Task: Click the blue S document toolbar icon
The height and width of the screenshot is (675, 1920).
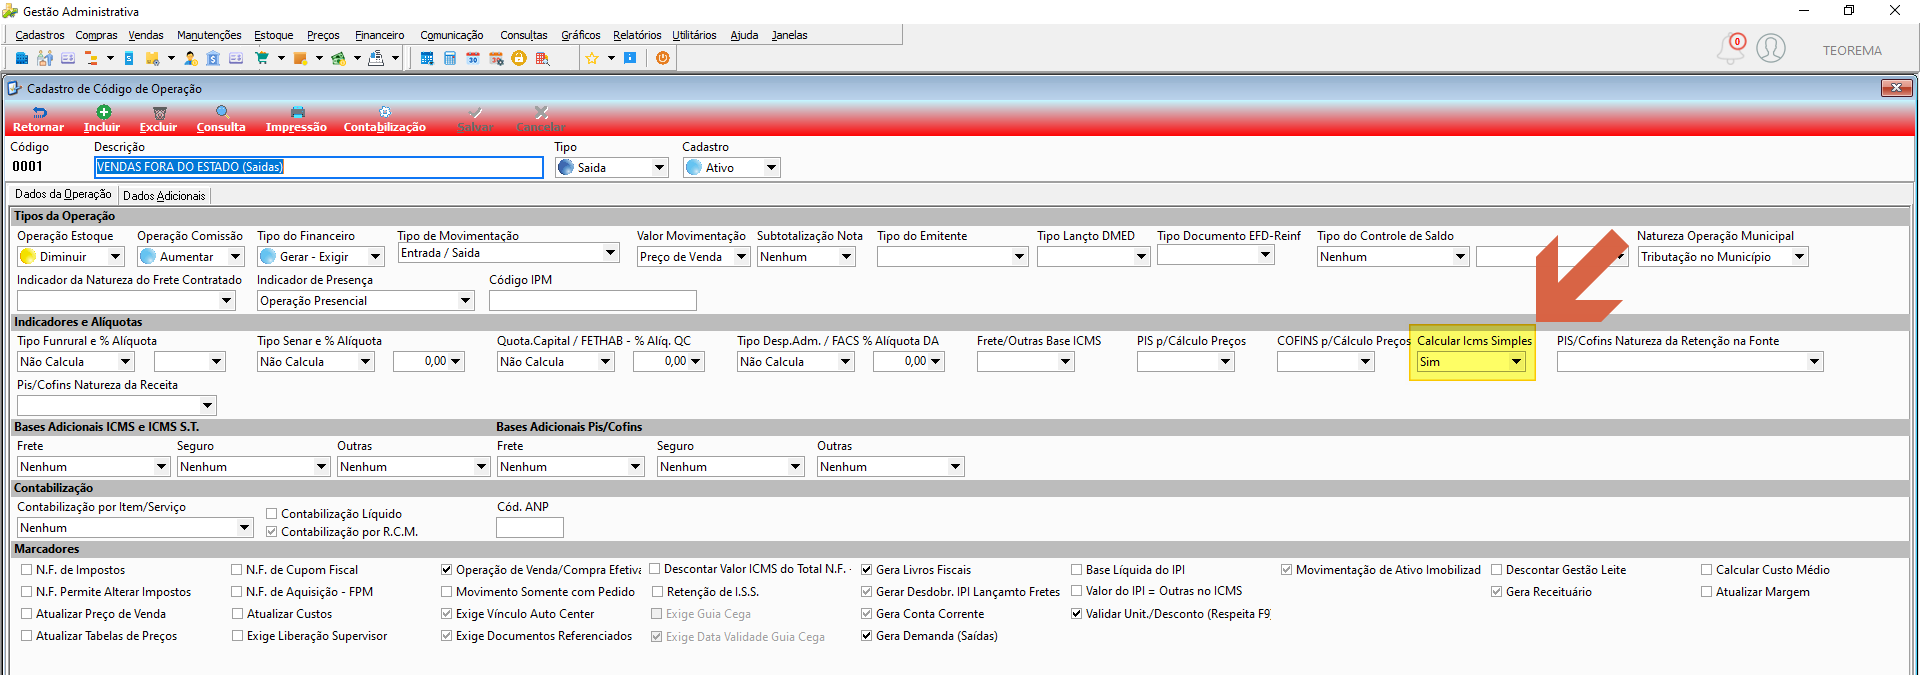Action: pos(129,58)
